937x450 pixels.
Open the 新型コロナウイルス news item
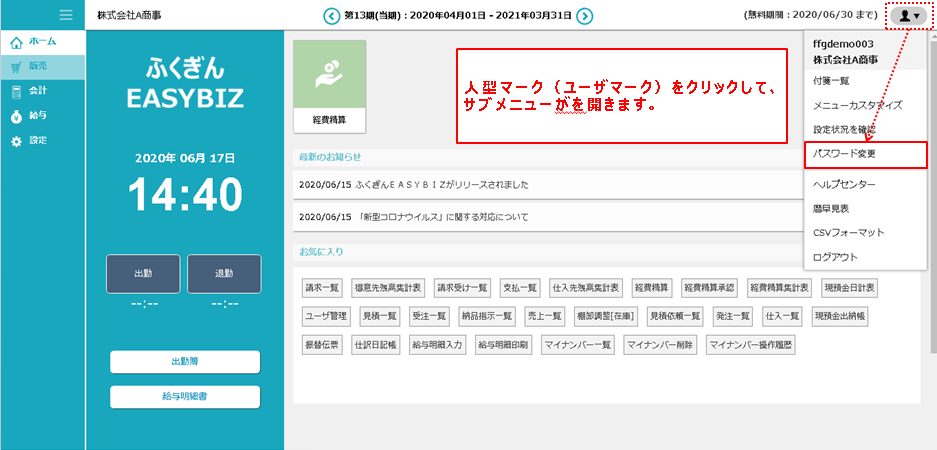pyautogui.click(x=548, y=217)
